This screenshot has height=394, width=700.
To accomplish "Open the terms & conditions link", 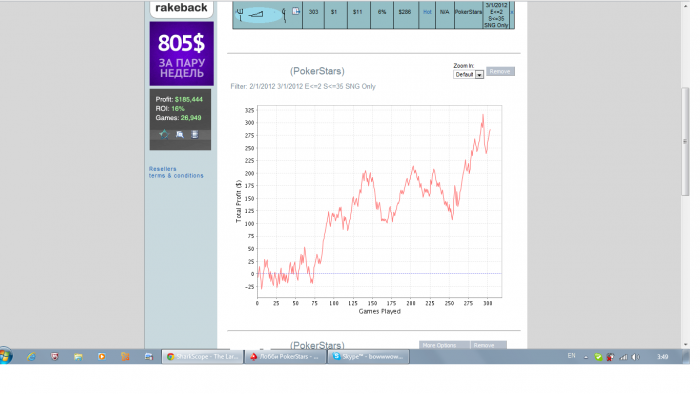I will click(x=176, y=176).
